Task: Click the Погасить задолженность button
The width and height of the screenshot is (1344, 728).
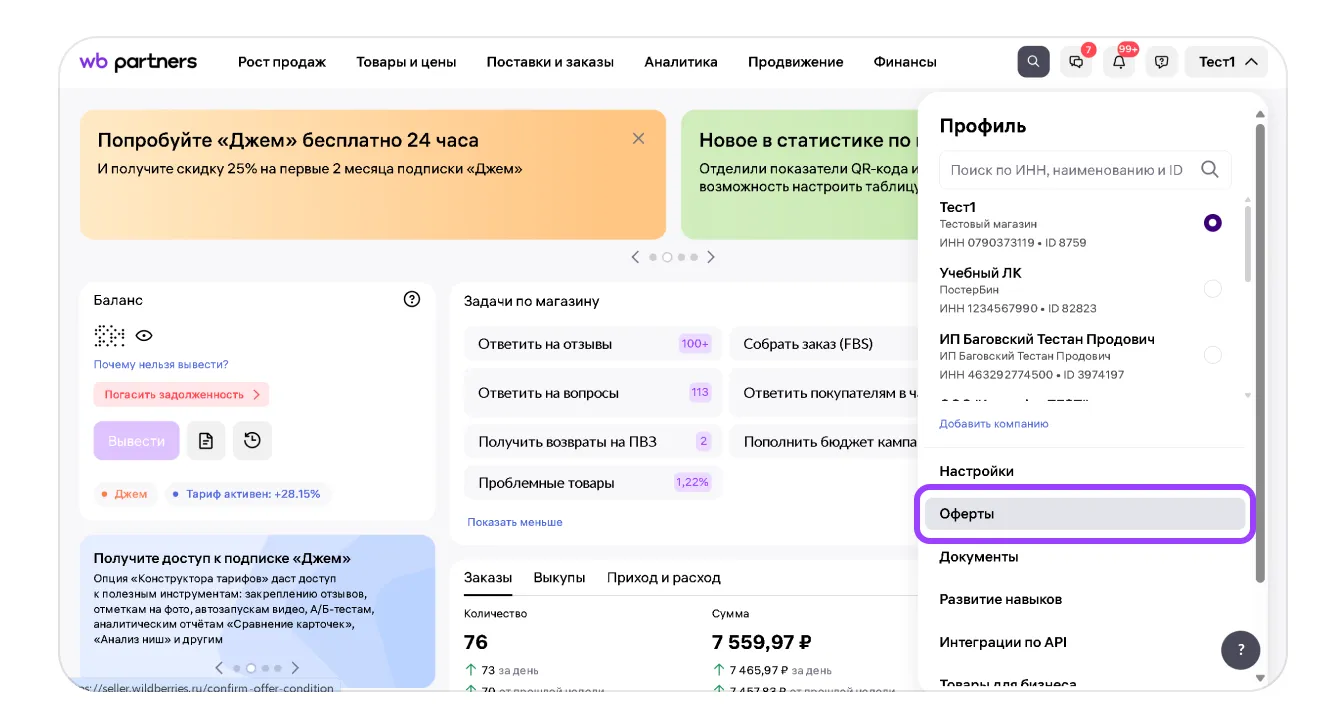Action: click(181, 395)
